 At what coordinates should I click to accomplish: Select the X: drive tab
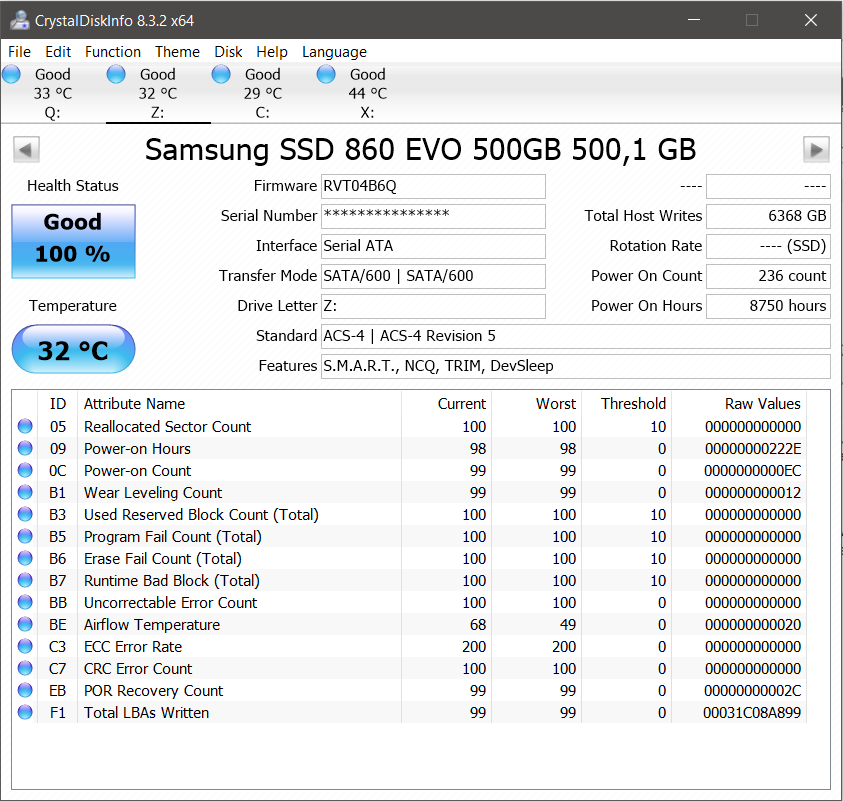tap(368, 94)
